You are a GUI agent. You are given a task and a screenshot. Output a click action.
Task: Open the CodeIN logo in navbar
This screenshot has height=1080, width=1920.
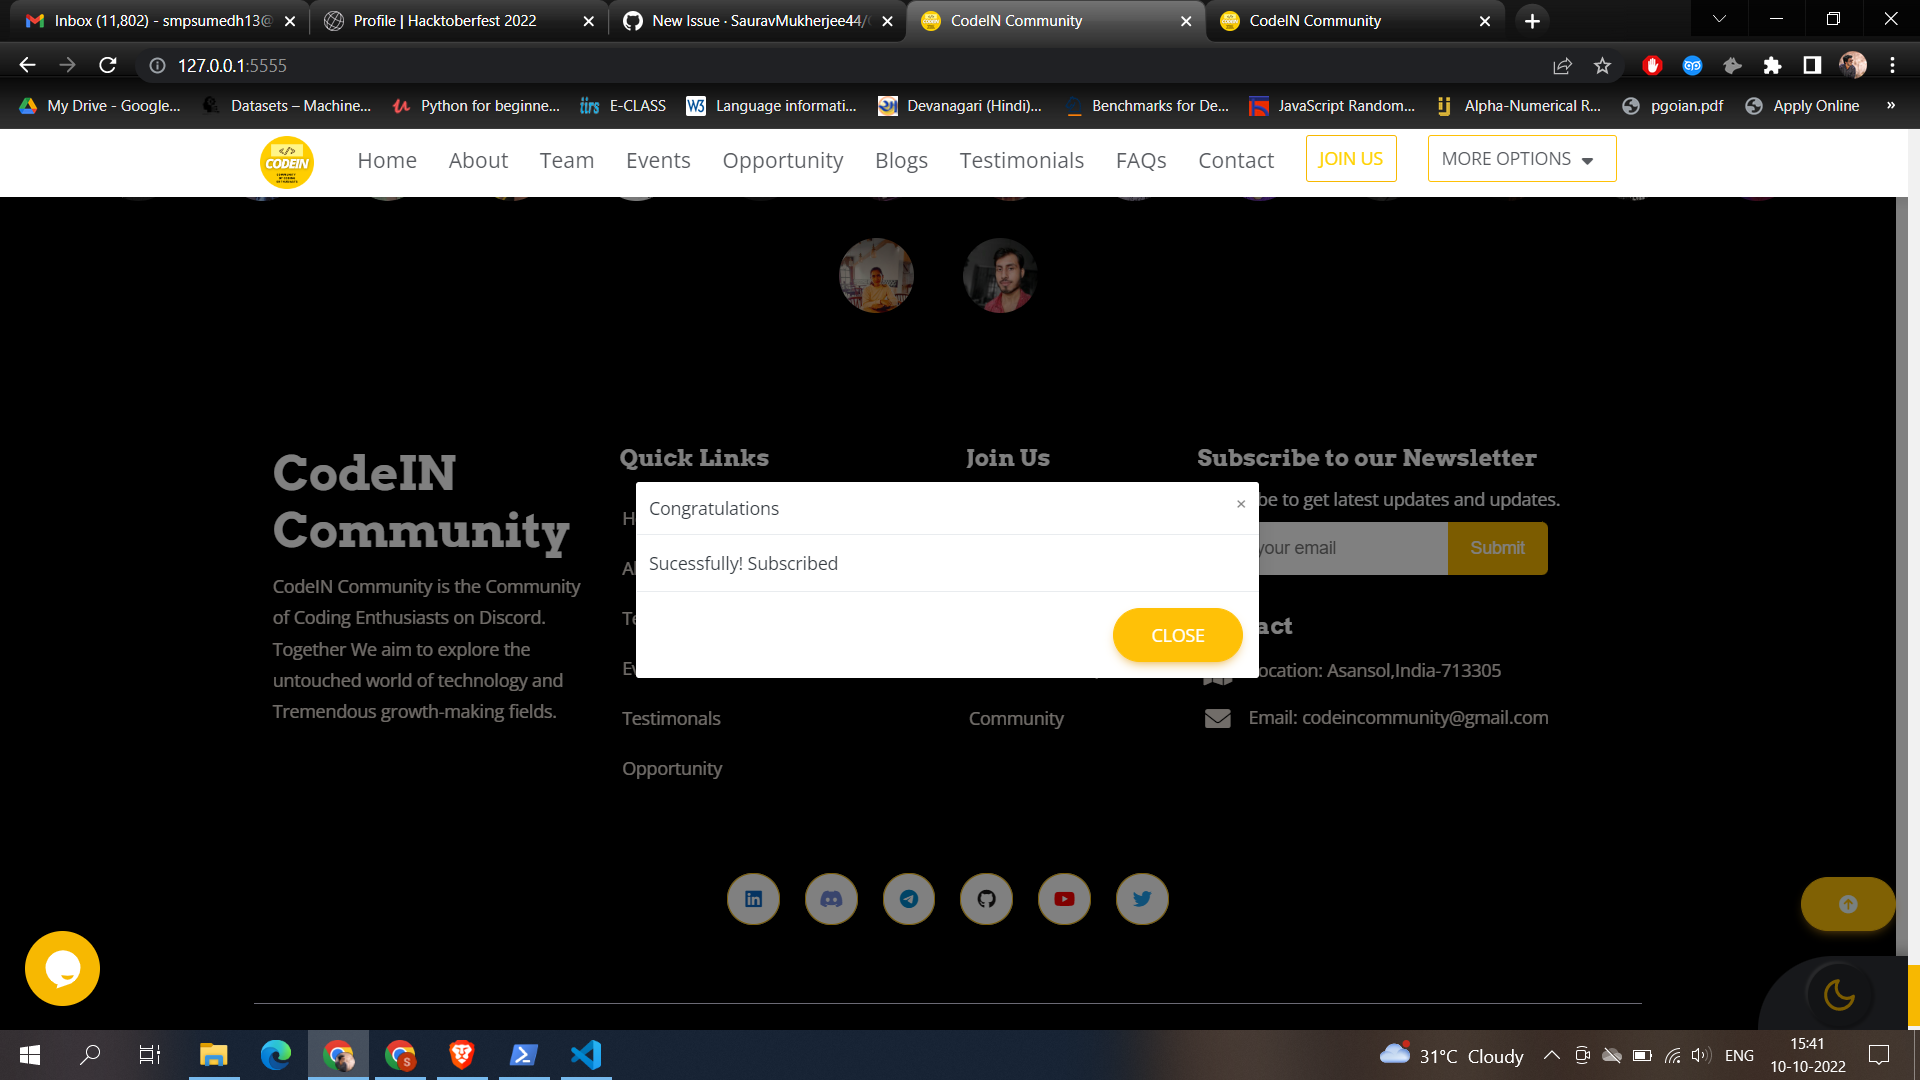287,162
